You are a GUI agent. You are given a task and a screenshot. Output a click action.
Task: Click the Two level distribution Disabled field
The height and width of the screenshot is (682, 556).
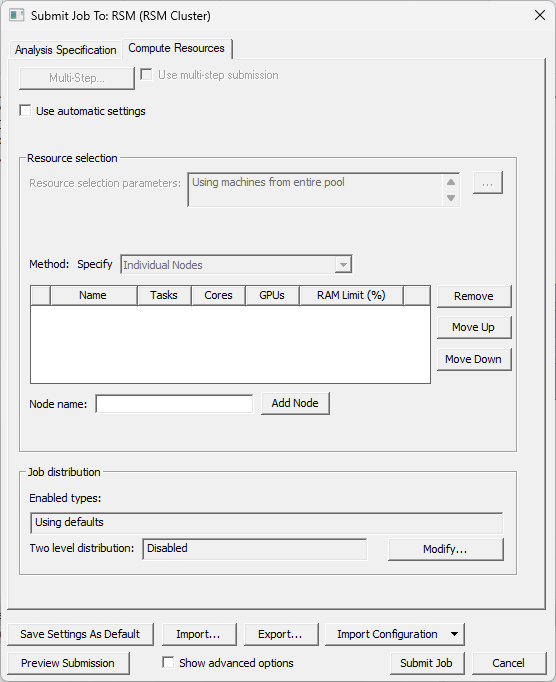255,549
